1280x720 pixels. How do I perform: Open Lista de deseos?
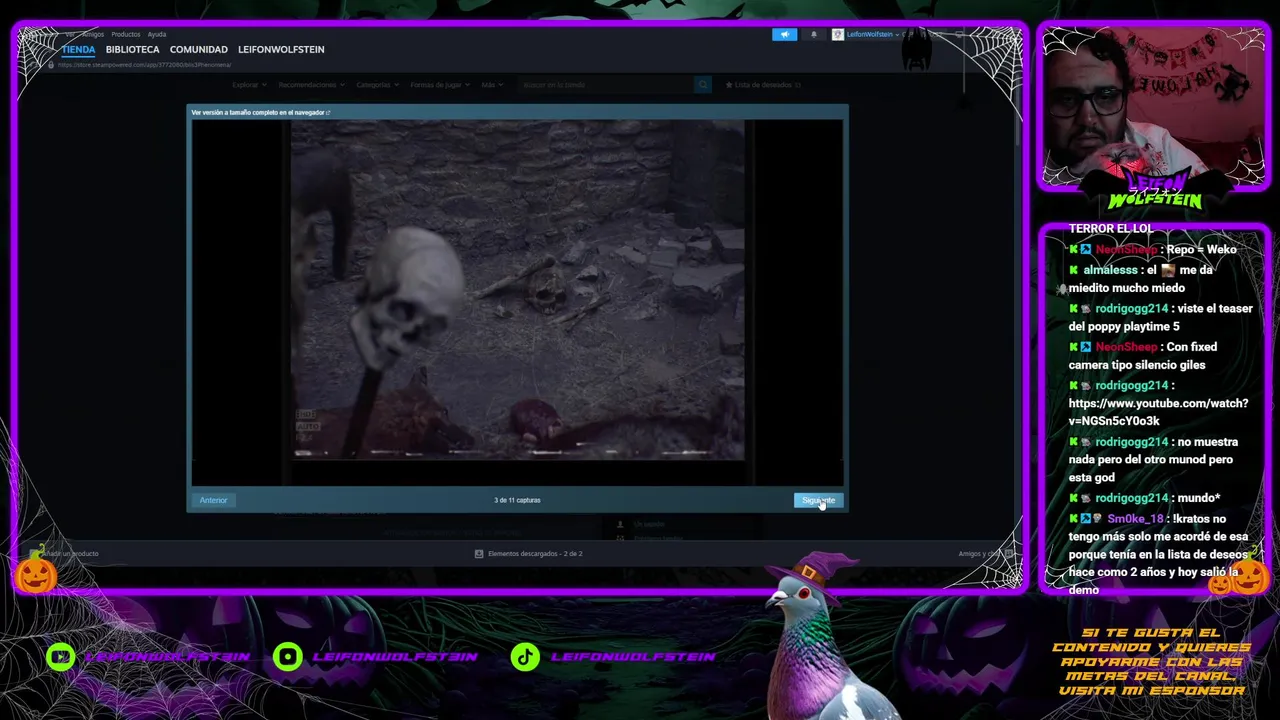point(764,85)
